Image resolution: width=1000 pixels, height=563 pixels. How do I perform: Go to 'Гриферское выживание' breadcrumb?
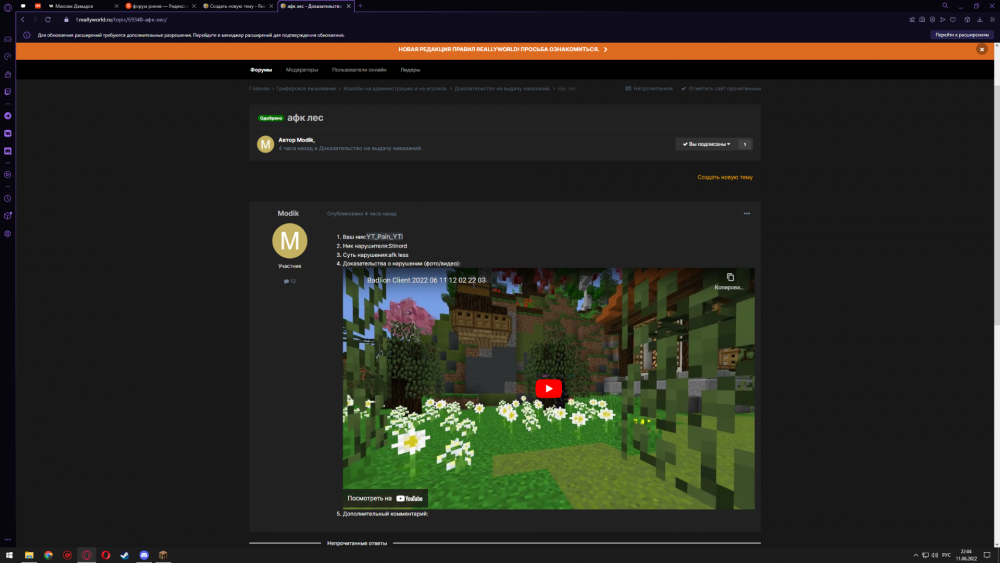(x=306, y=89)
